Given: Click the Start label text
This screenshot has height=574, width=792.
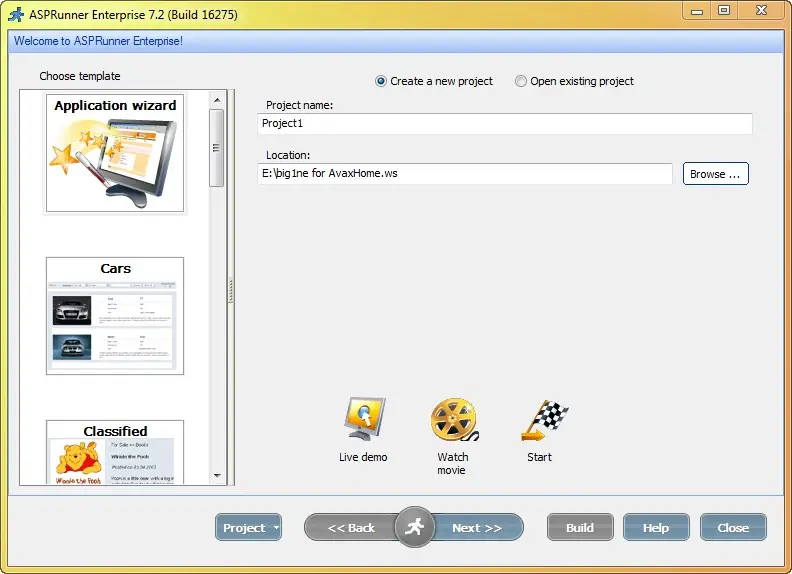Looking at the screenshot, I should click(539, 457).
